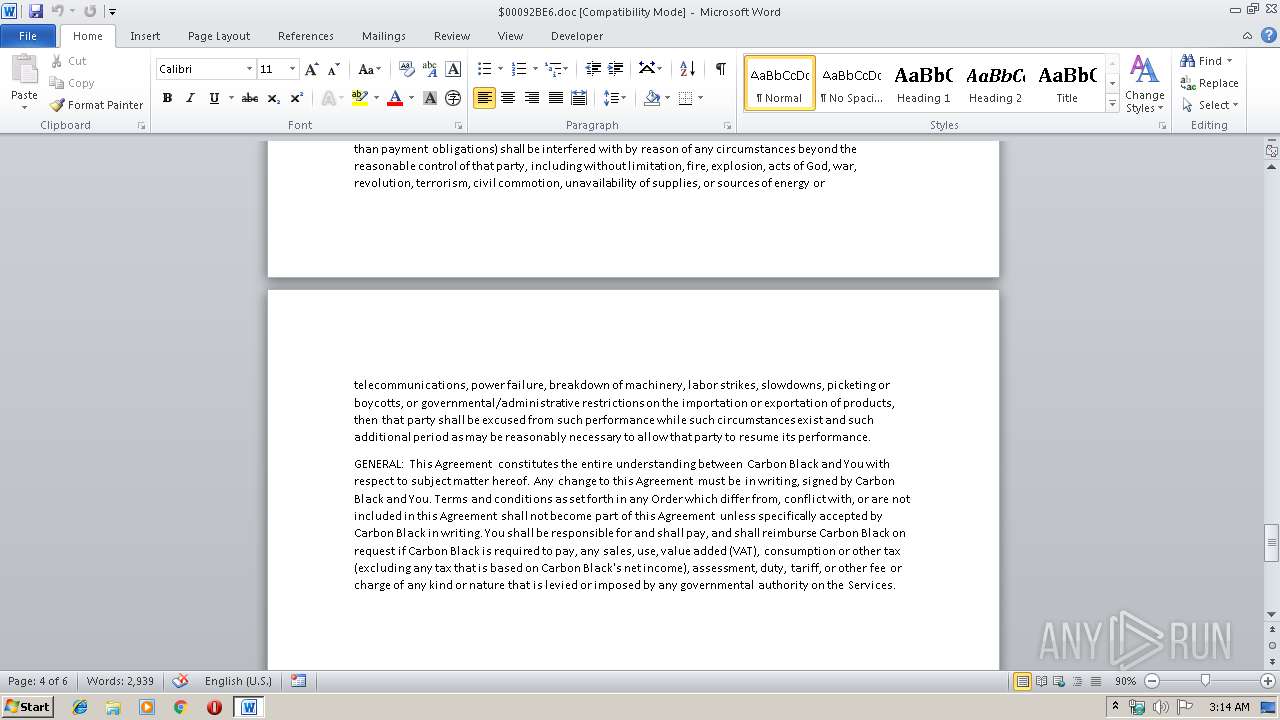Click the Zoom Out minus icon
The height and width of the screenshot is (720, 1280).
[x=1151, y=681]
